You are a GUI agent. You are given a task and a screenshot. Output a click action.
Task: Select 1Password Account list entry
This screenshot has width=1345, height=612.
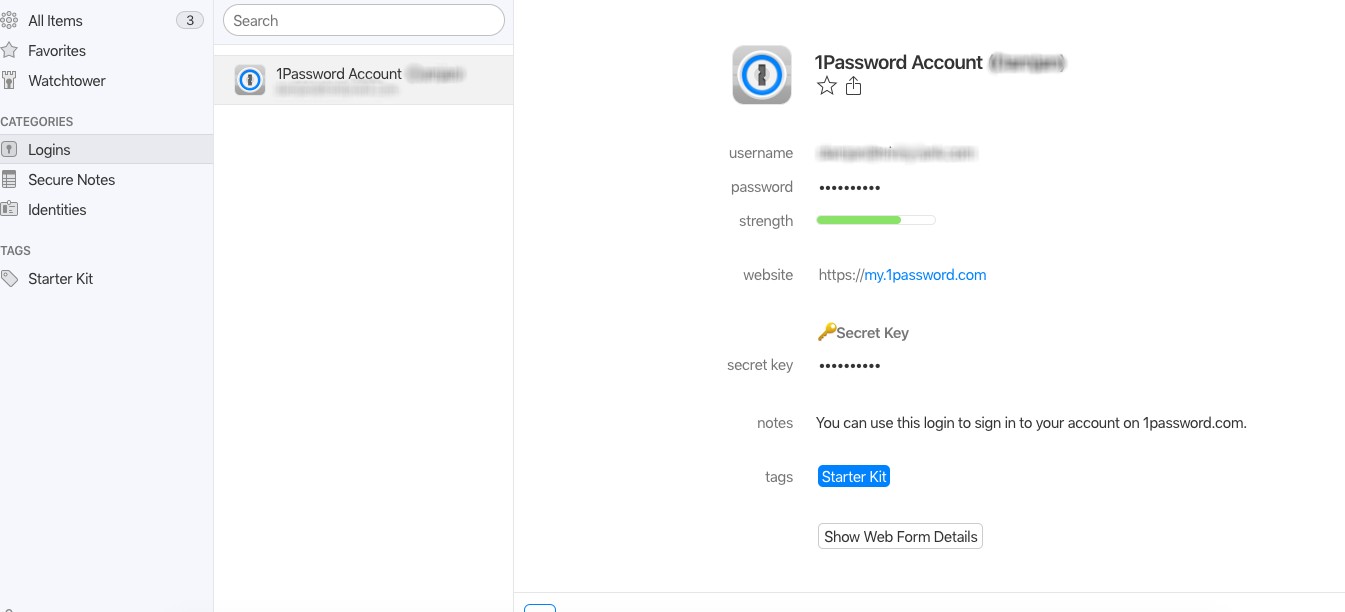pyautogui.click(x=364, y=80)
